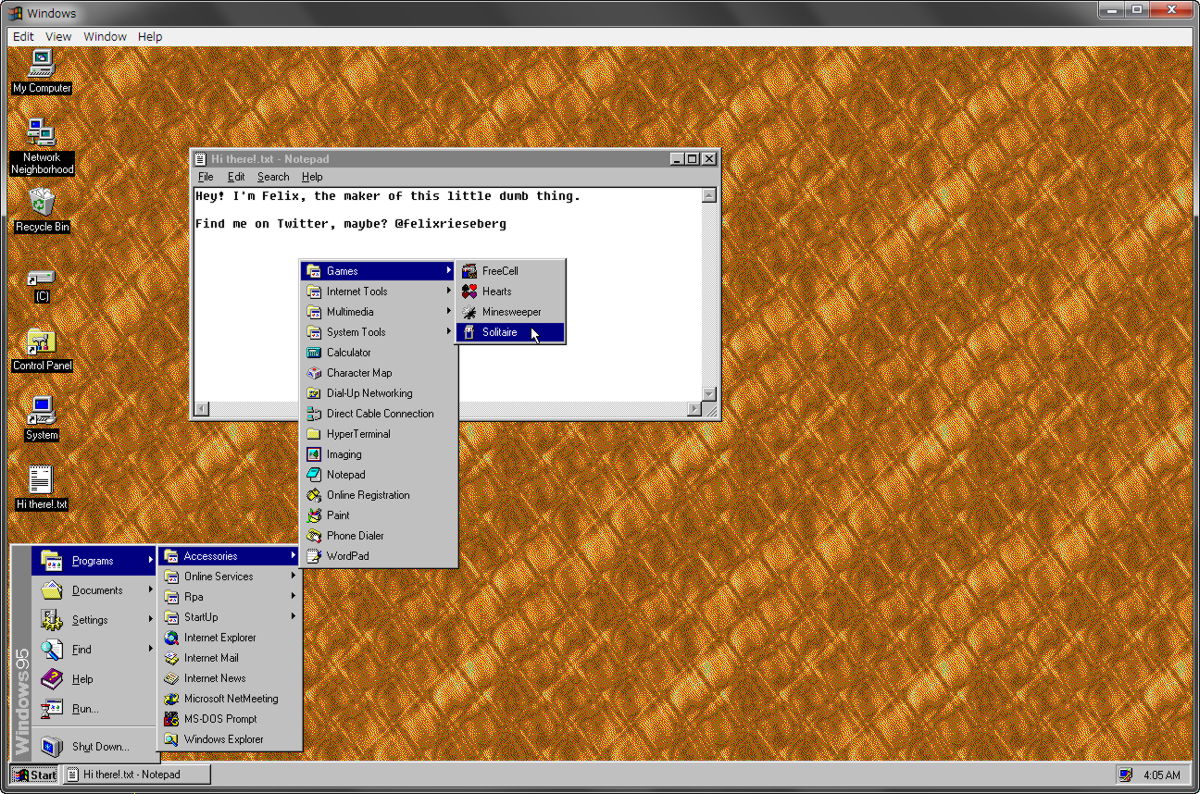Launch Windows Explorer from Programs
The image size is (1200, 794).
click(229, 739)
